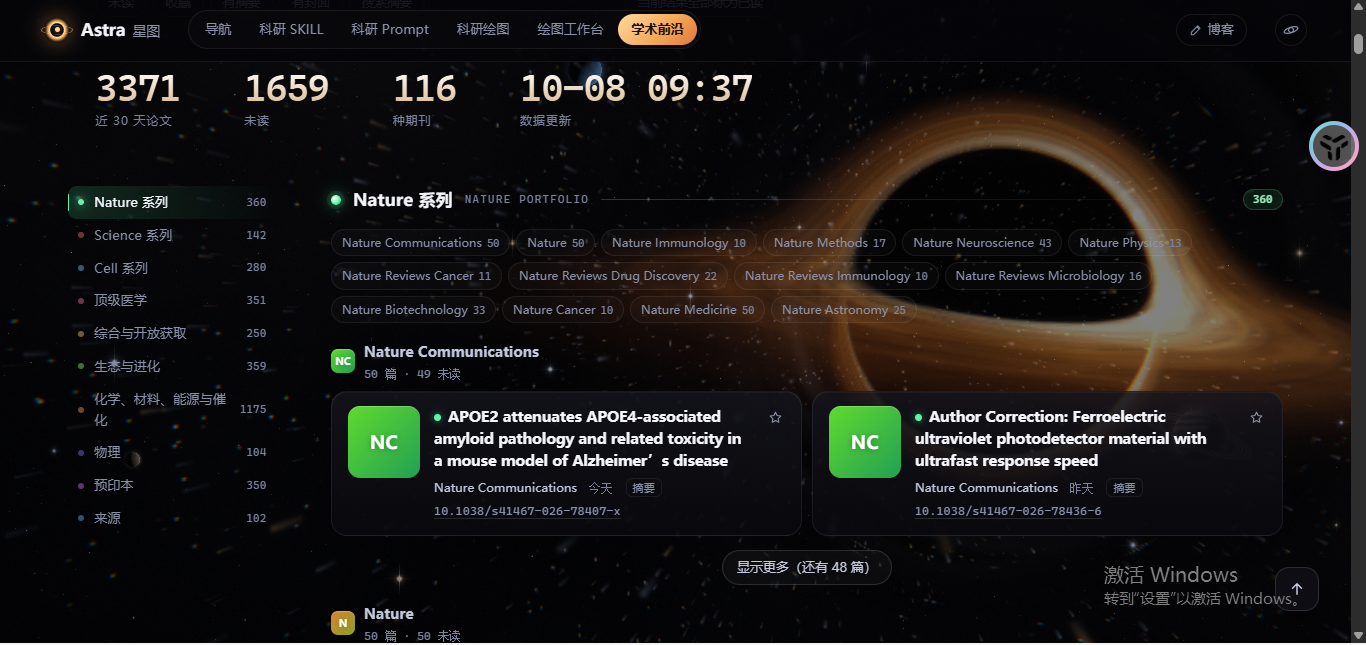
Task: Click the N badge beside Nature heading
Action: (x=343, y=623)
